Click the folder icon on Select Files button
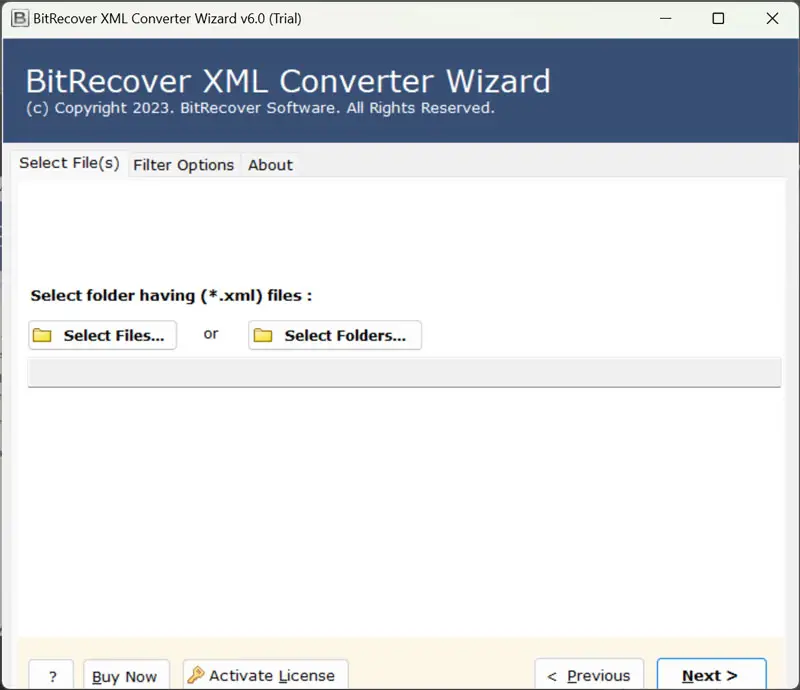The image size is (800, 690). tap(42, 335)
